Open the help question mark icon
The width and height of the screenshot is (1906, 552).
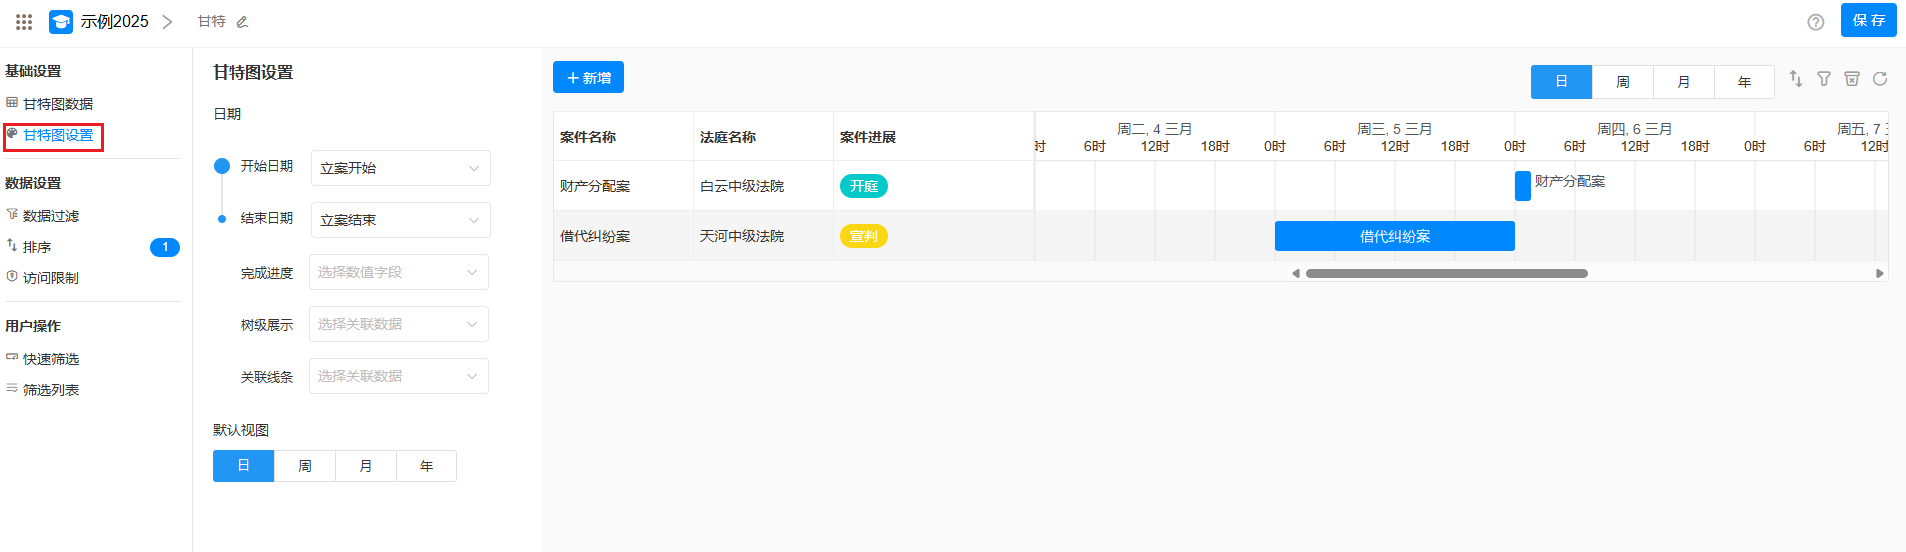[x=1815, y=22]
